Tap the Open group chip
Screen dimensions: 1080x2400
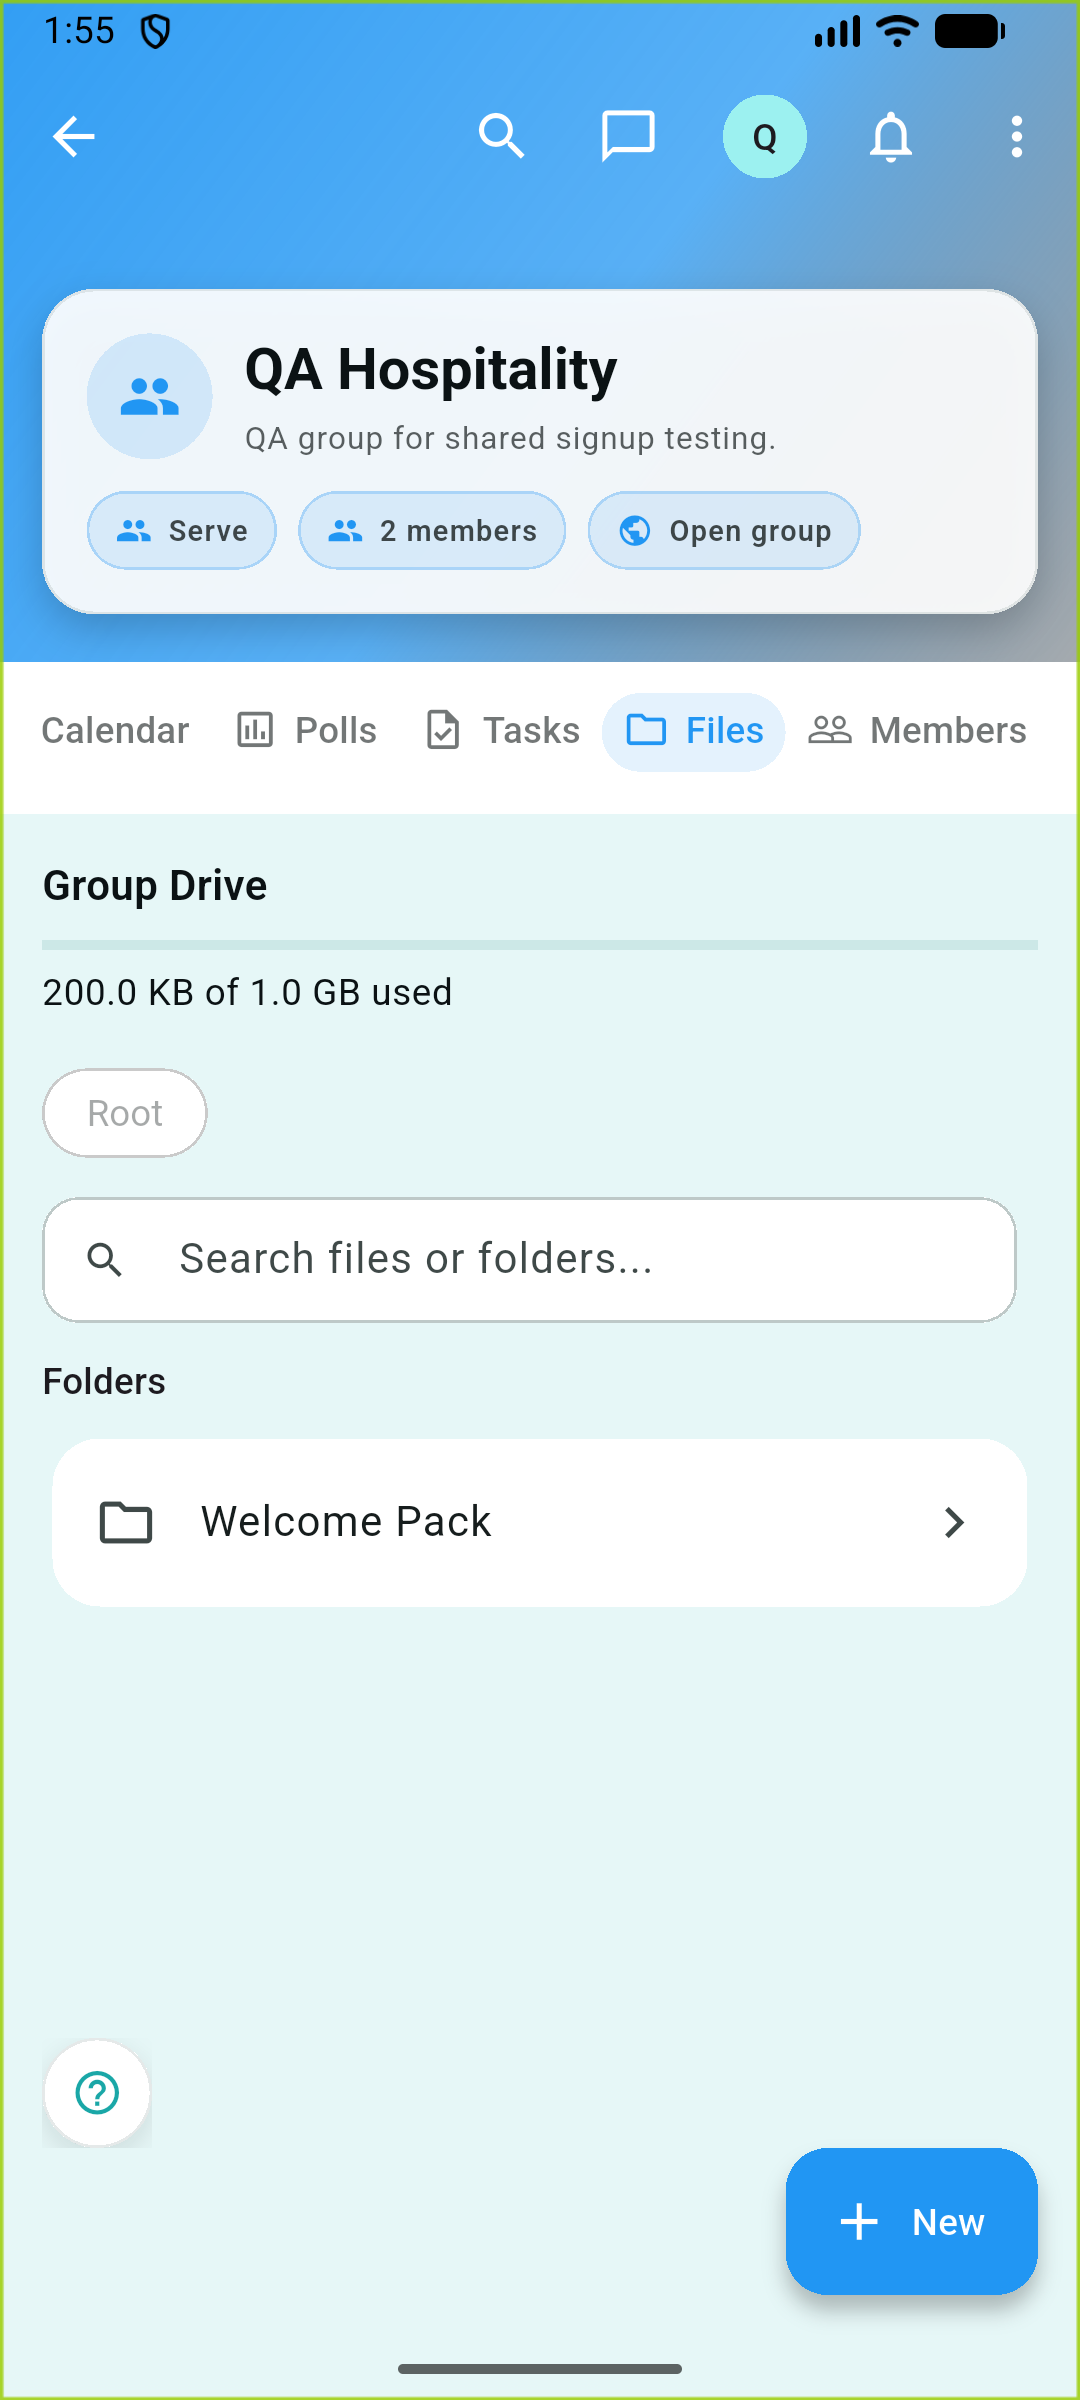tap(724, 531)
